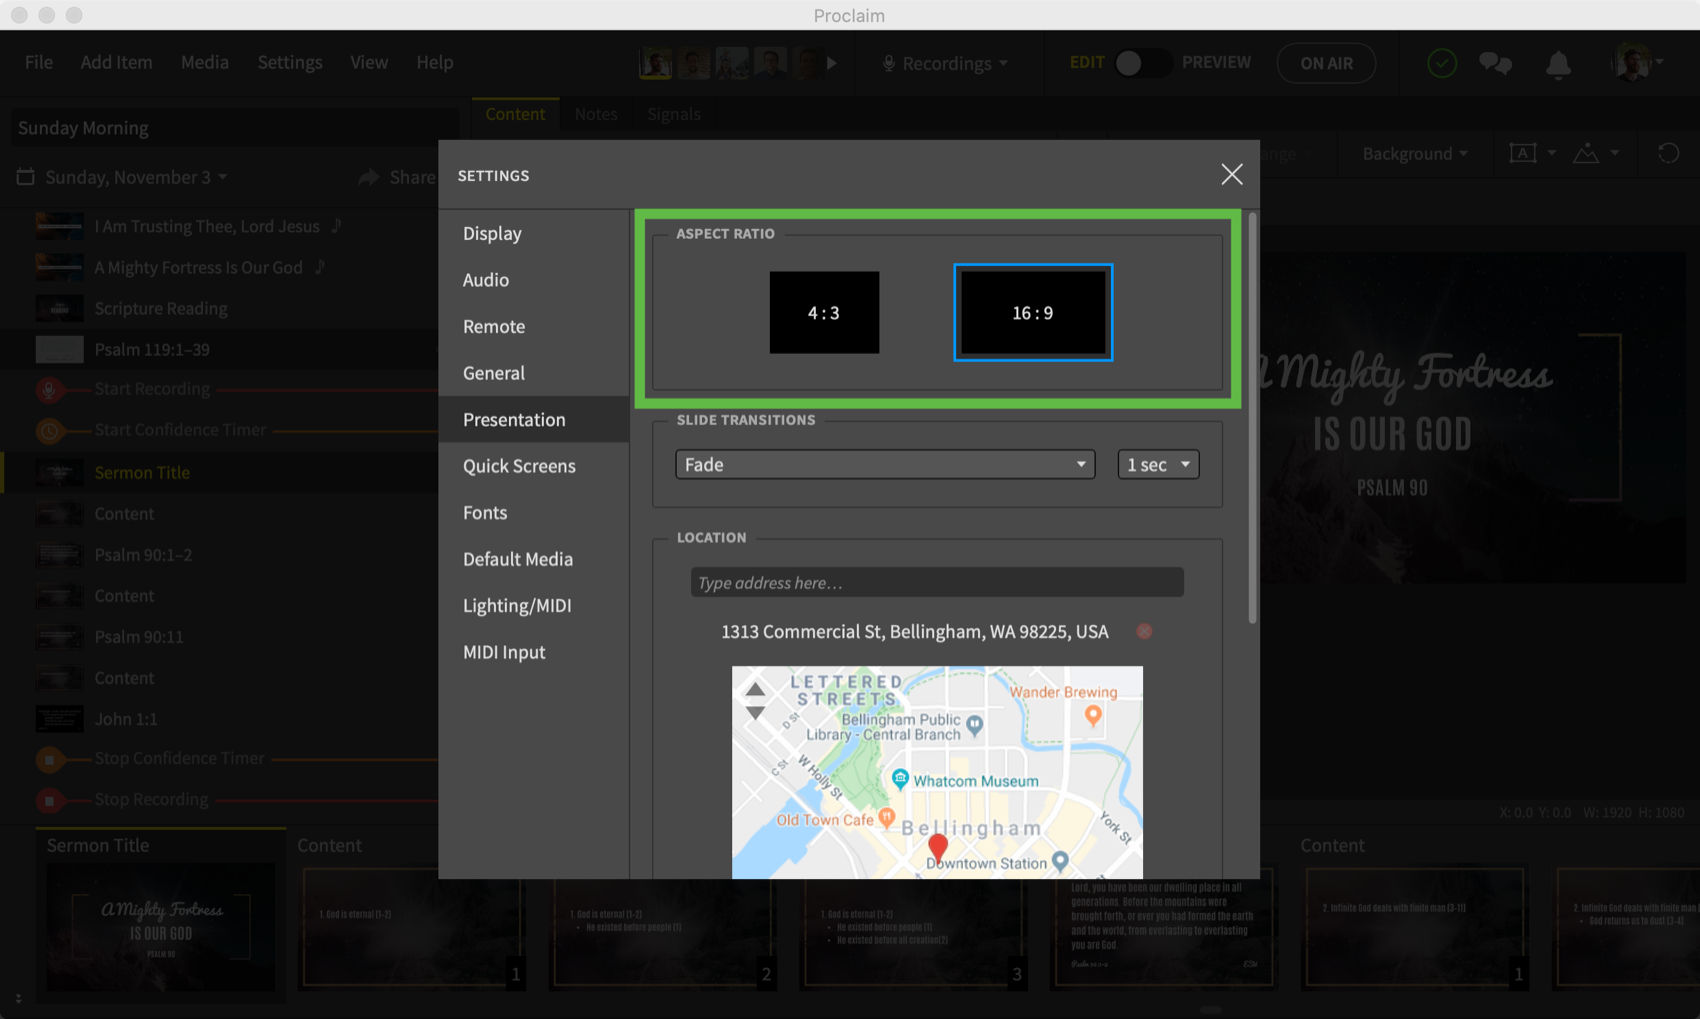Open Audio settings section
Image resolution: width=1700 pixels, height=1019 pixels.
pos(534,280)
